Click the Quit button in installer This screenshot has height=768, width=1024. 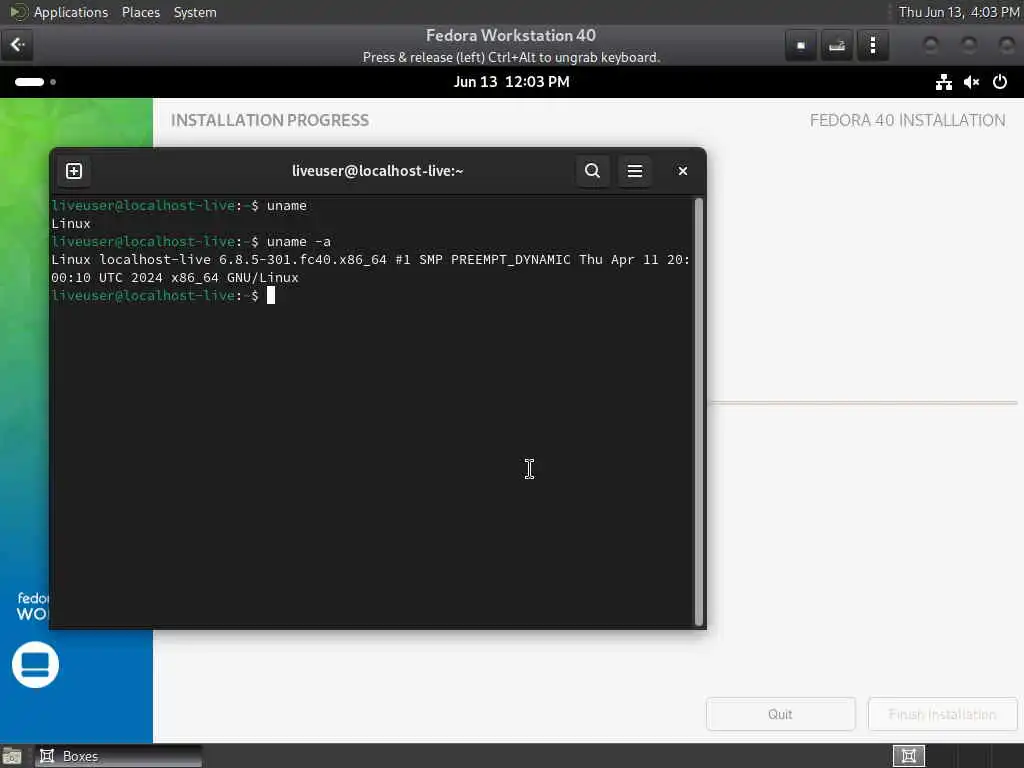[x=780, y=714]
